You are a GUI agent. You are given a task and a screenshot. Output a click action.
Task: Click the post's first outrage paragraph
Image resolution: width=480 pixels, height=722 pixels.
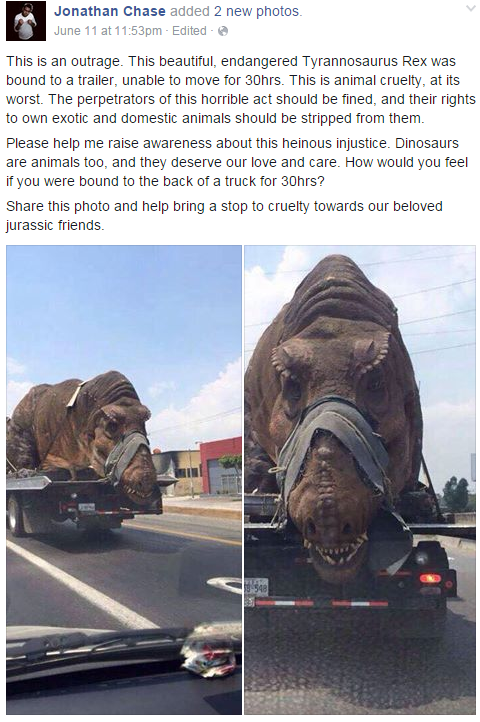240,90
